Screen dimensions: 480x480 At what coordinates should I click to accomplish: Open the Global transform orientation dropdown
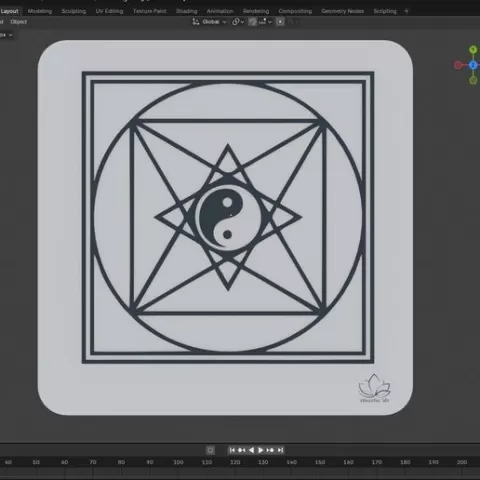coord(214,22)
